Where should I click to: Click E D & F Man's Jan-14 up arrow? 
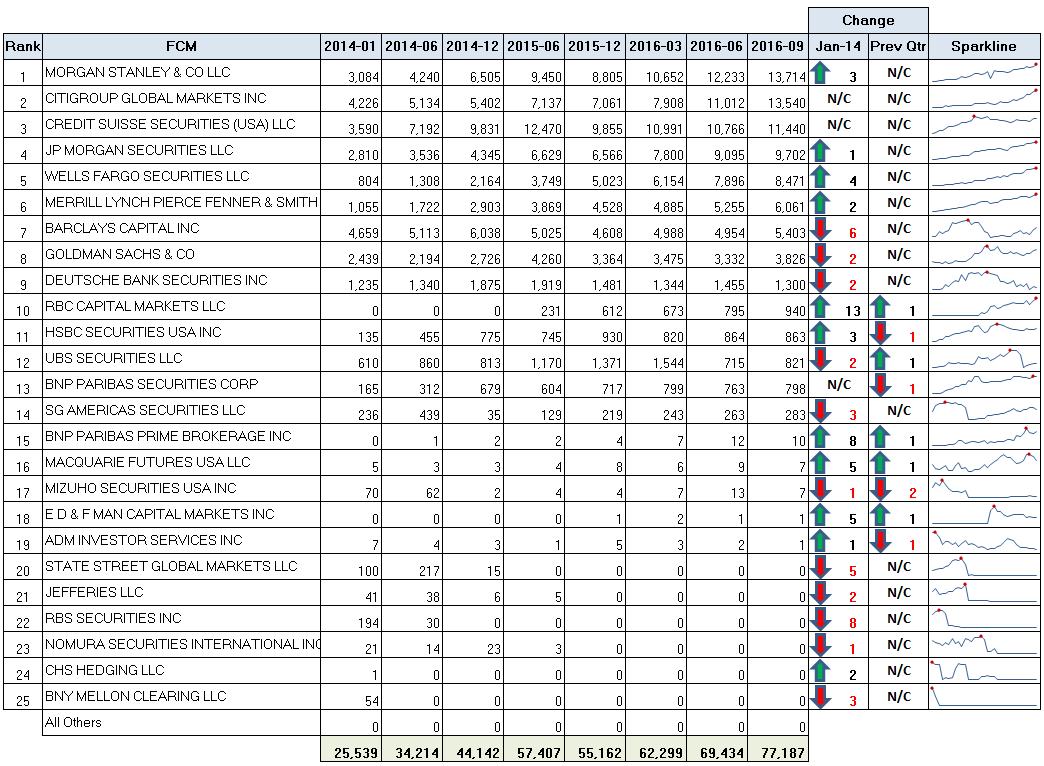click(820, 514)
